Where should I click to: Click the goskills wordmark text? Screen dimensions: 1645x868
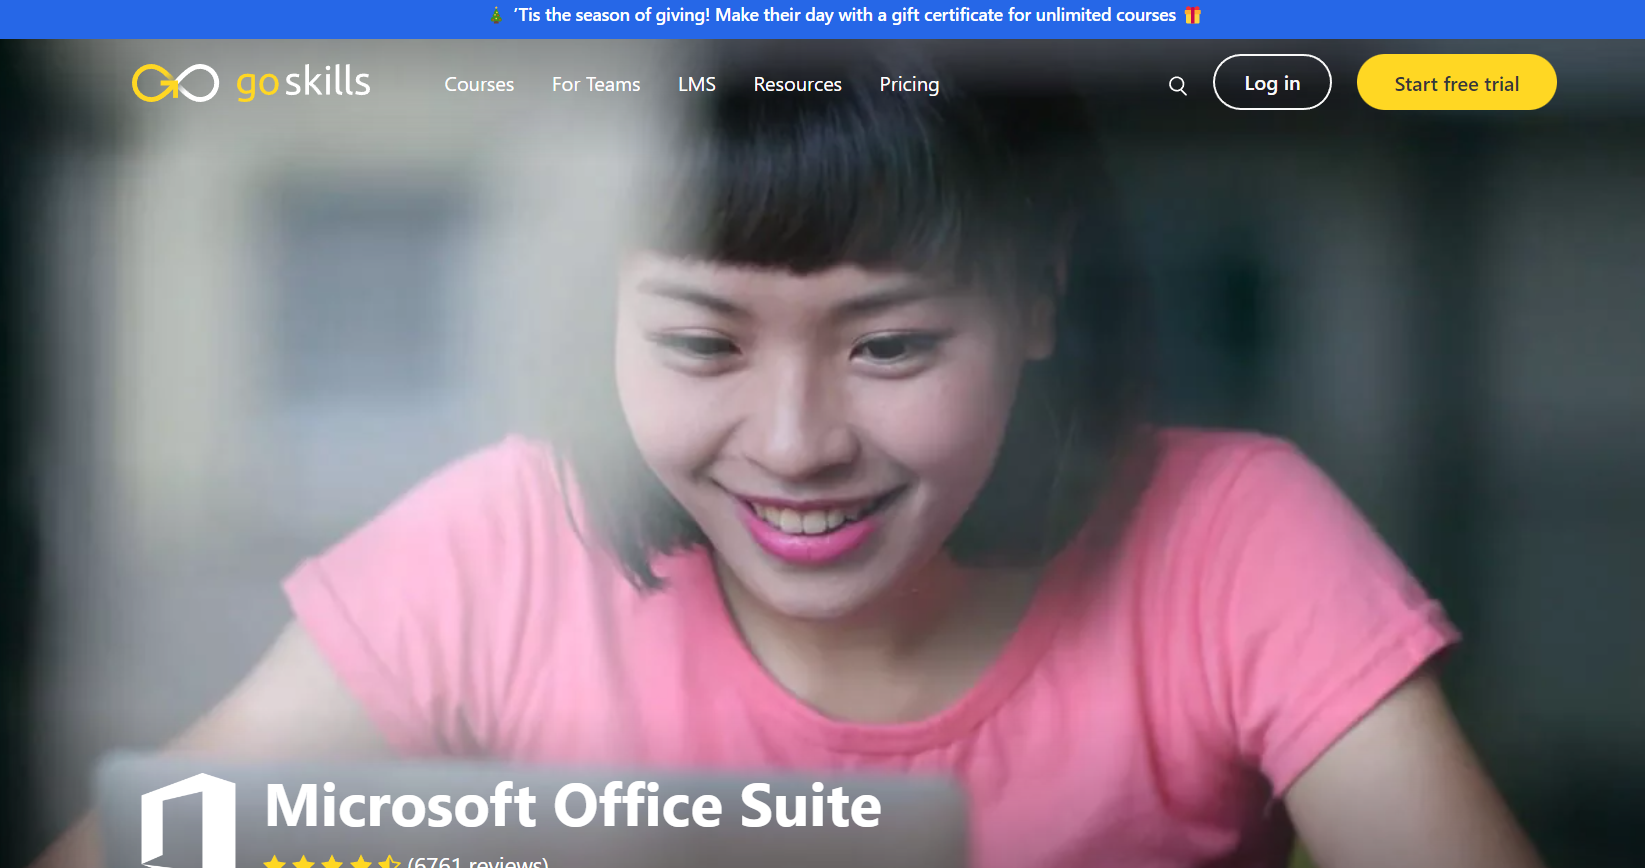pyautogui.click(x=303, y=83)
